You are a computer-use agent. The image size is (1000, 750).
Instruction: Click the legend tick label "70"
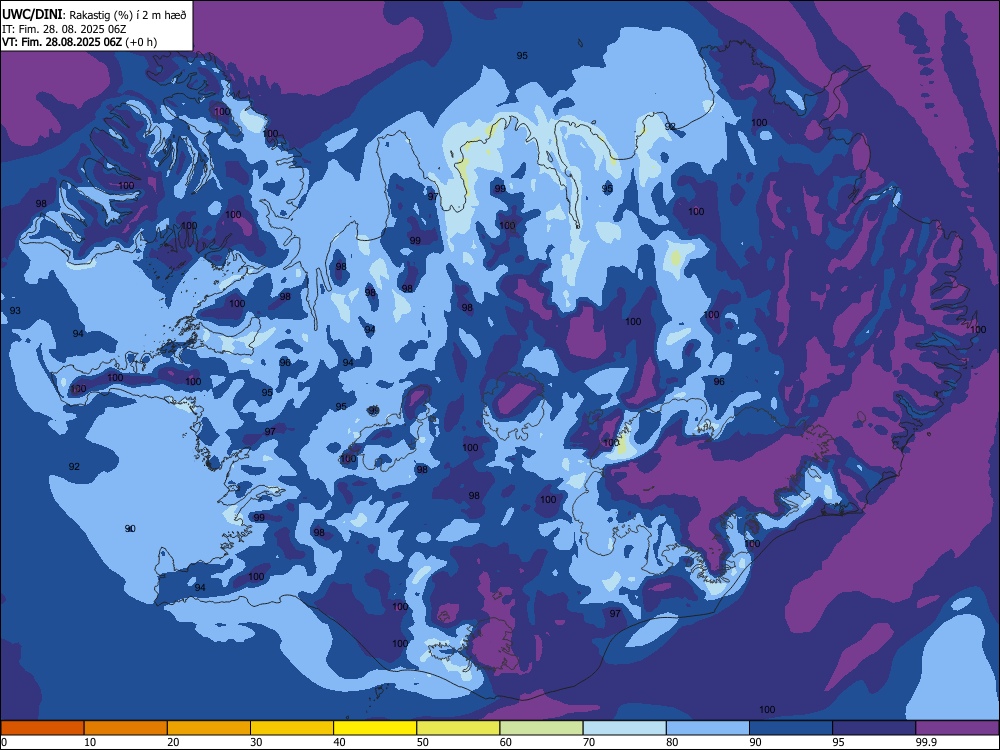coord(589,742)
